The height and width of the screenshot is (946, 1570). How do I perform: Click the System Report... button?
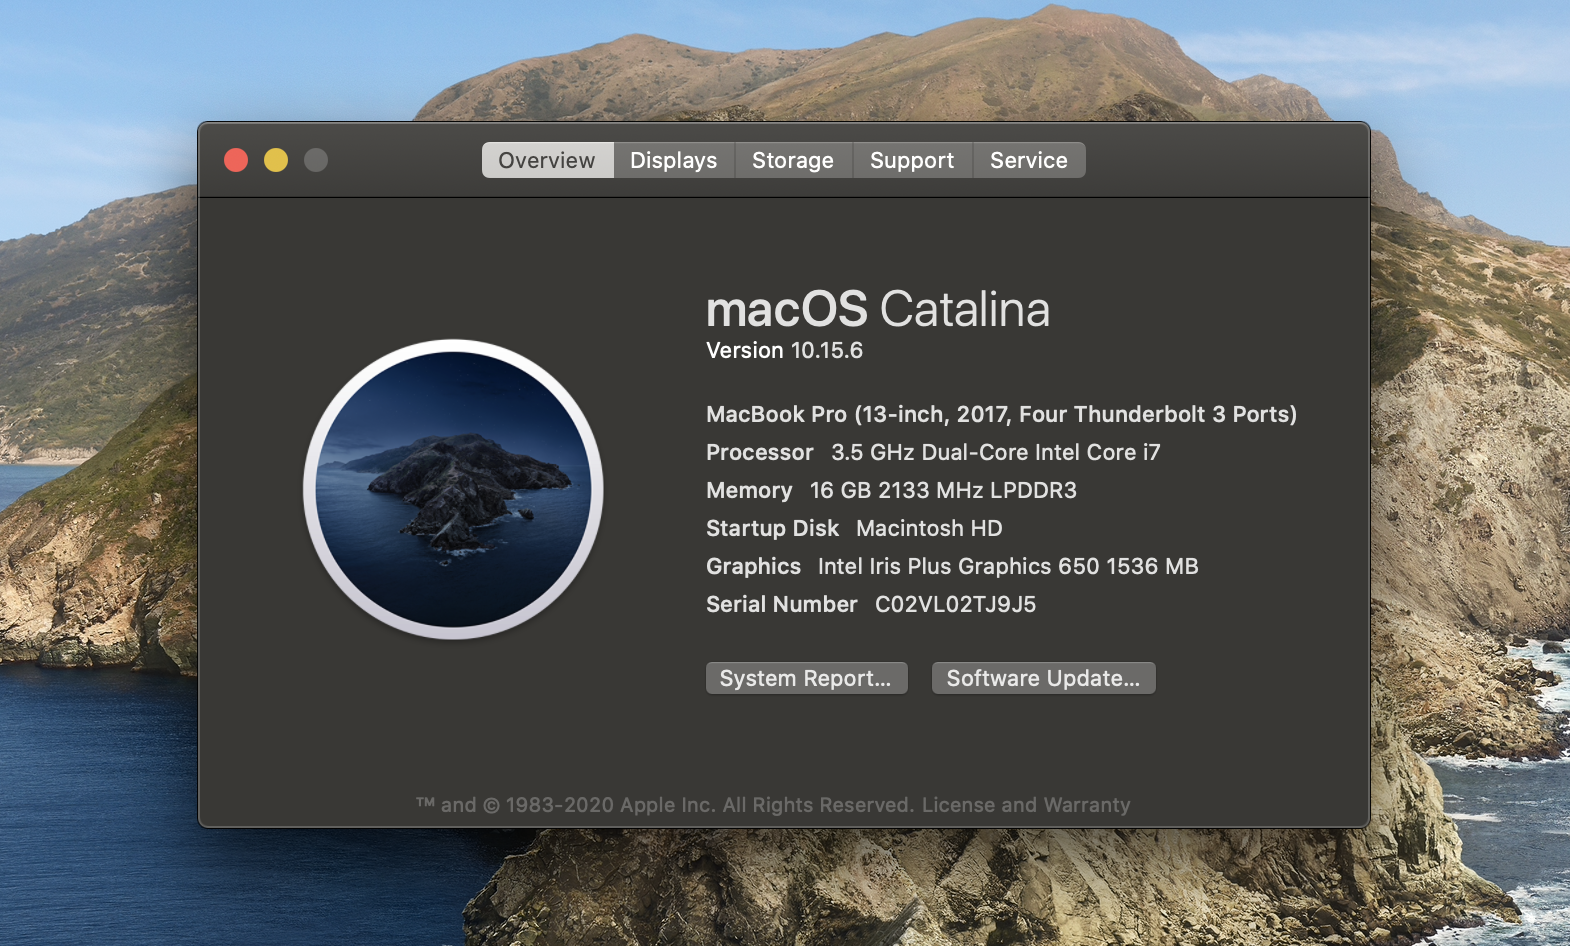[x=806, y=678]
